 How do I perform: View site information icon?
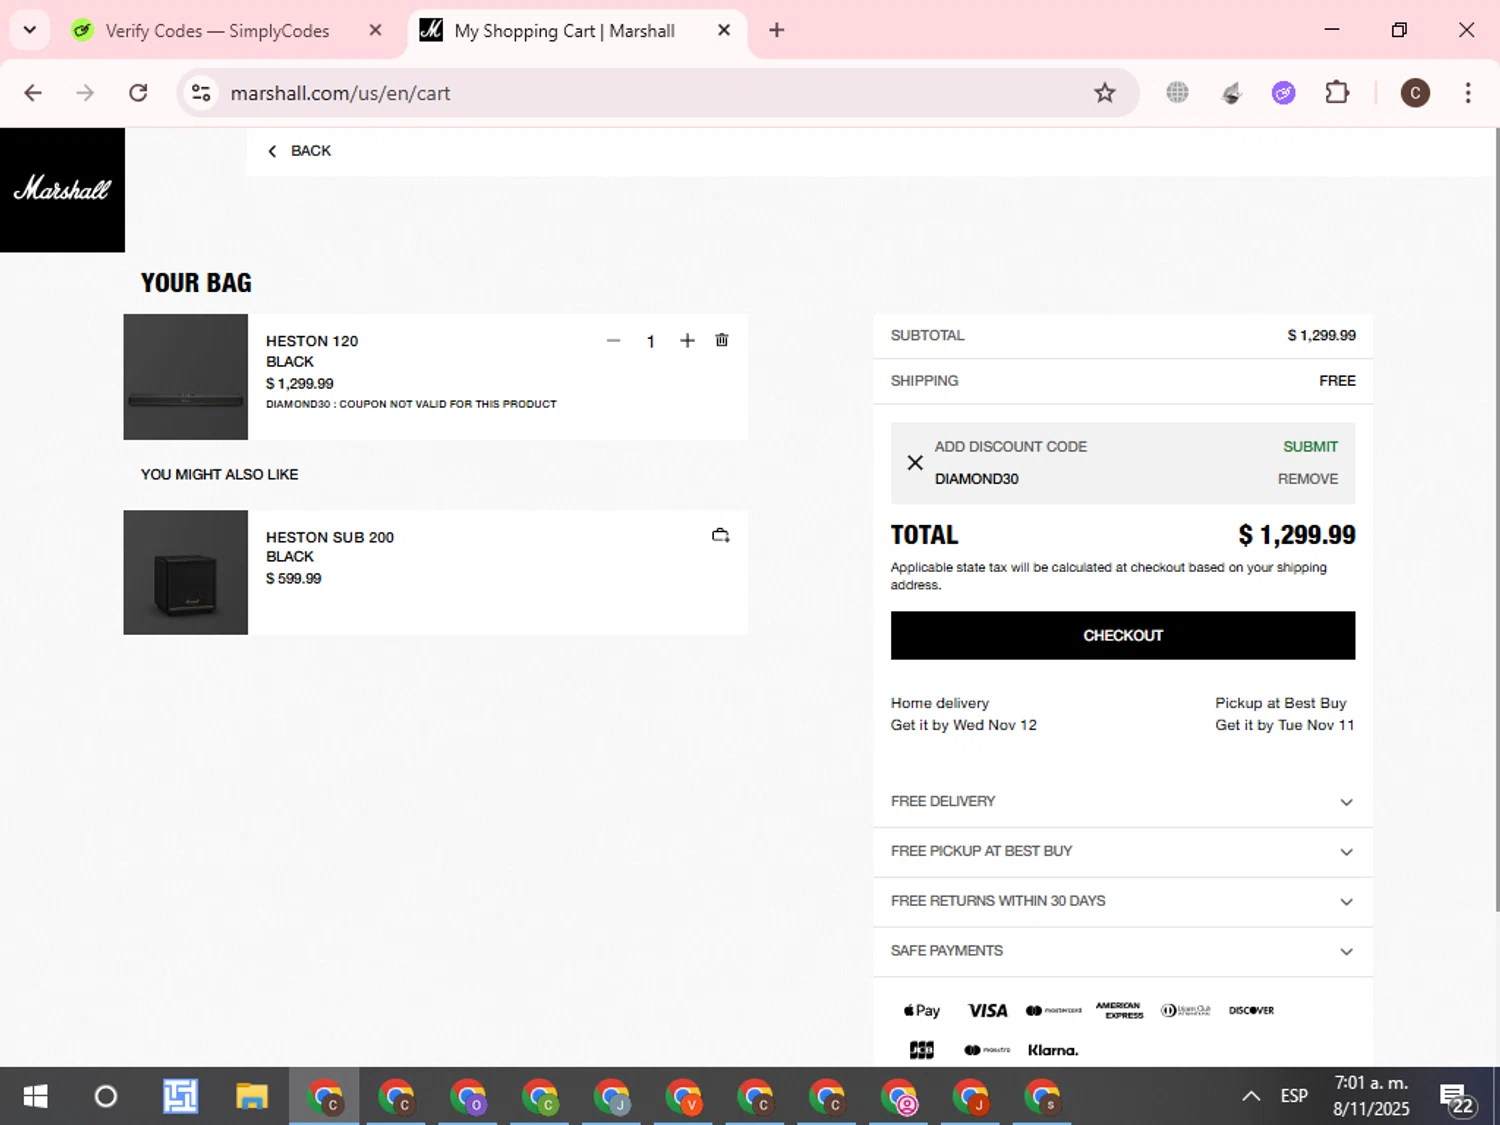(201, 93)
